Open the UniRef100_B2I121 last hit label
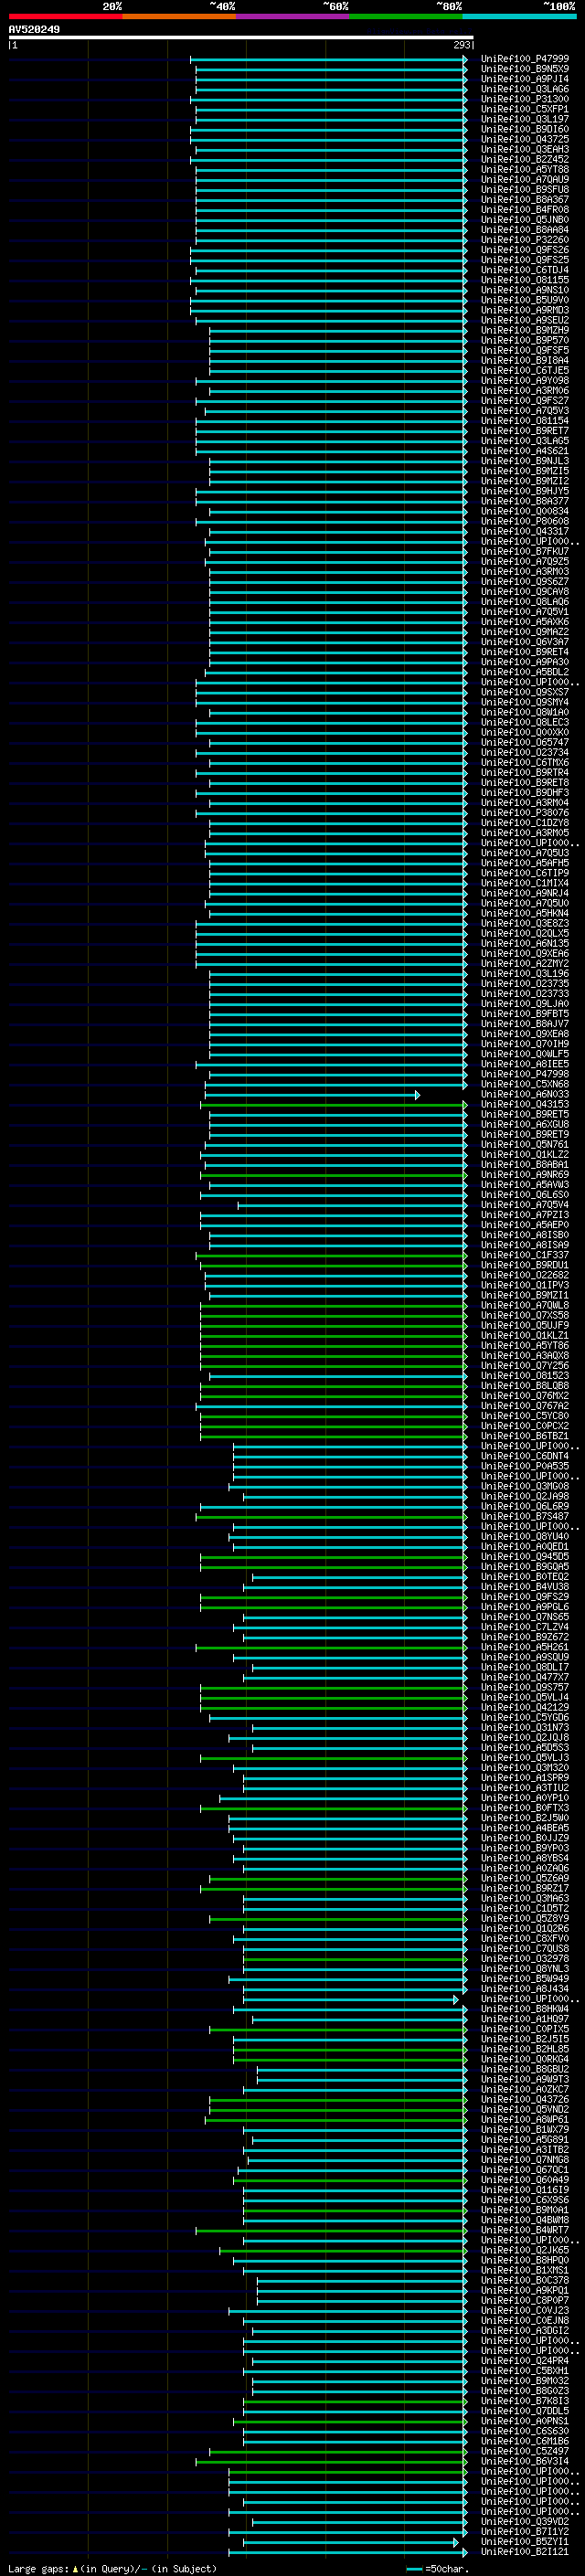 pyautogui.click(x=524, y=2552)
